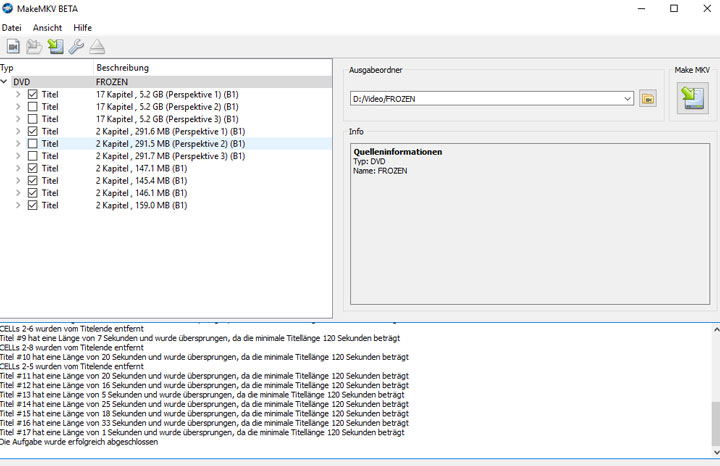720x466 pixels.
Task: Open disc toolbar icon
Action: 34,46
